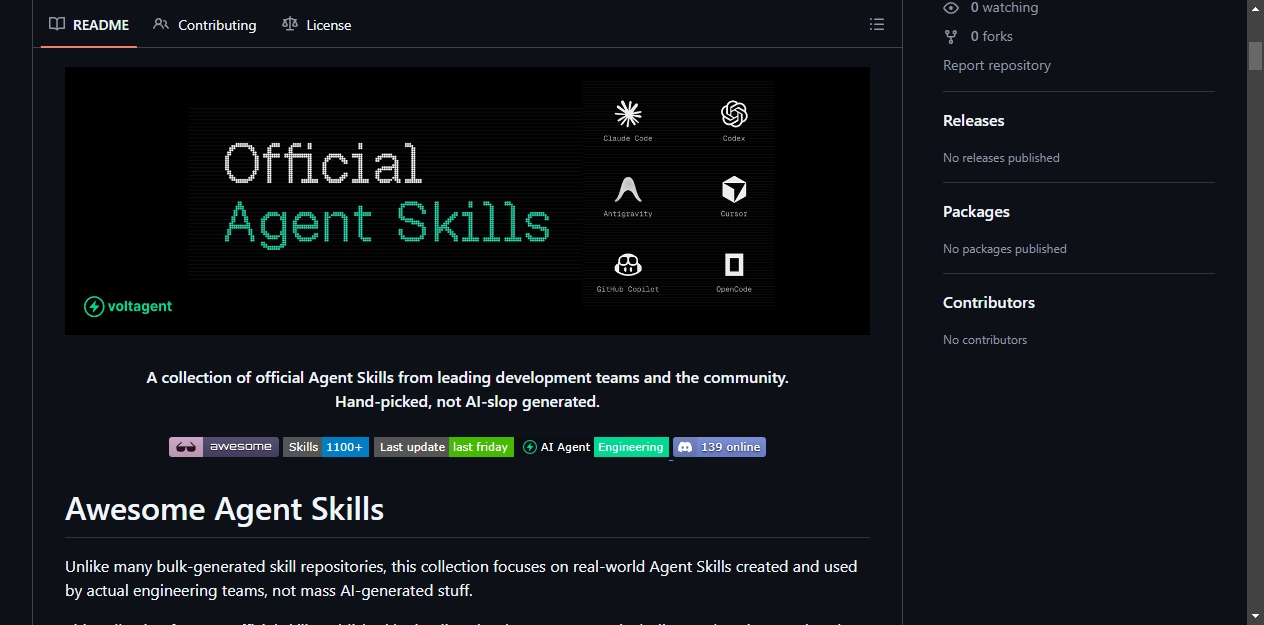Click the Skills 1100+ badge

(326, 447)
